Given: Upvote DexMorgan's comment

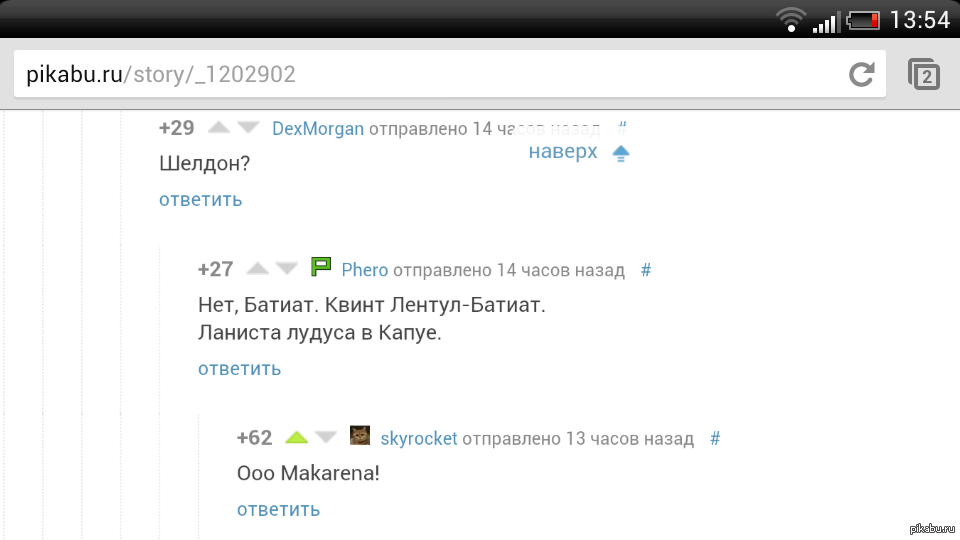Looking at the screenshot, I should click(x=219, y=127).
